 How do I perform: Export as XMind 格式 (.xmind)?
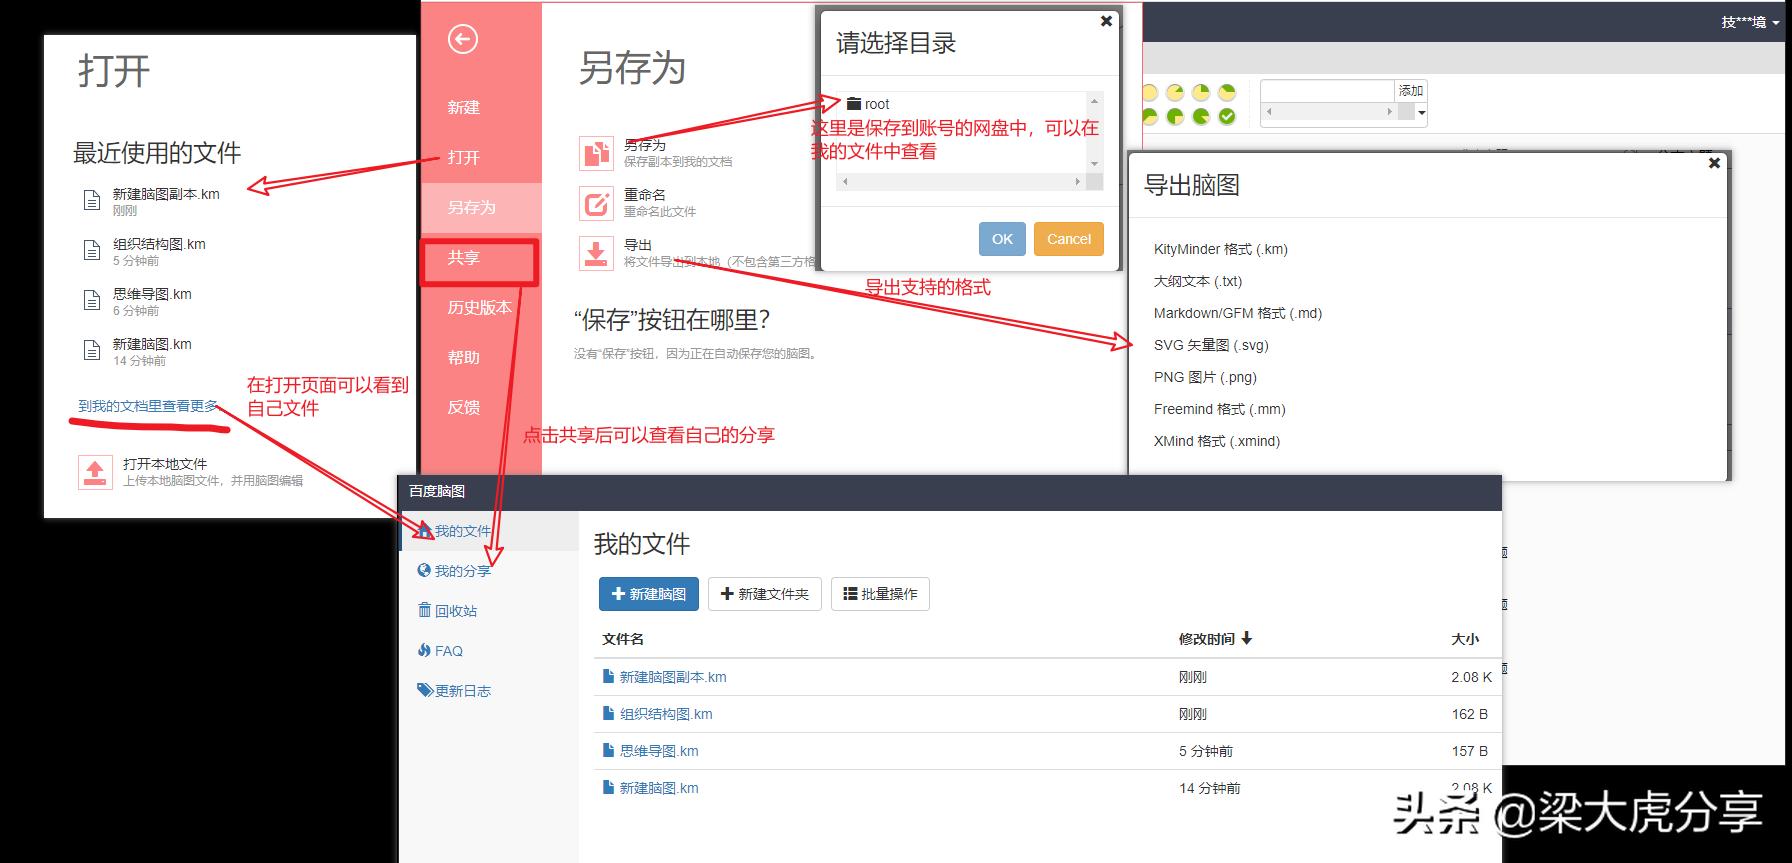pyautogui.click(x=1217, y=441)
